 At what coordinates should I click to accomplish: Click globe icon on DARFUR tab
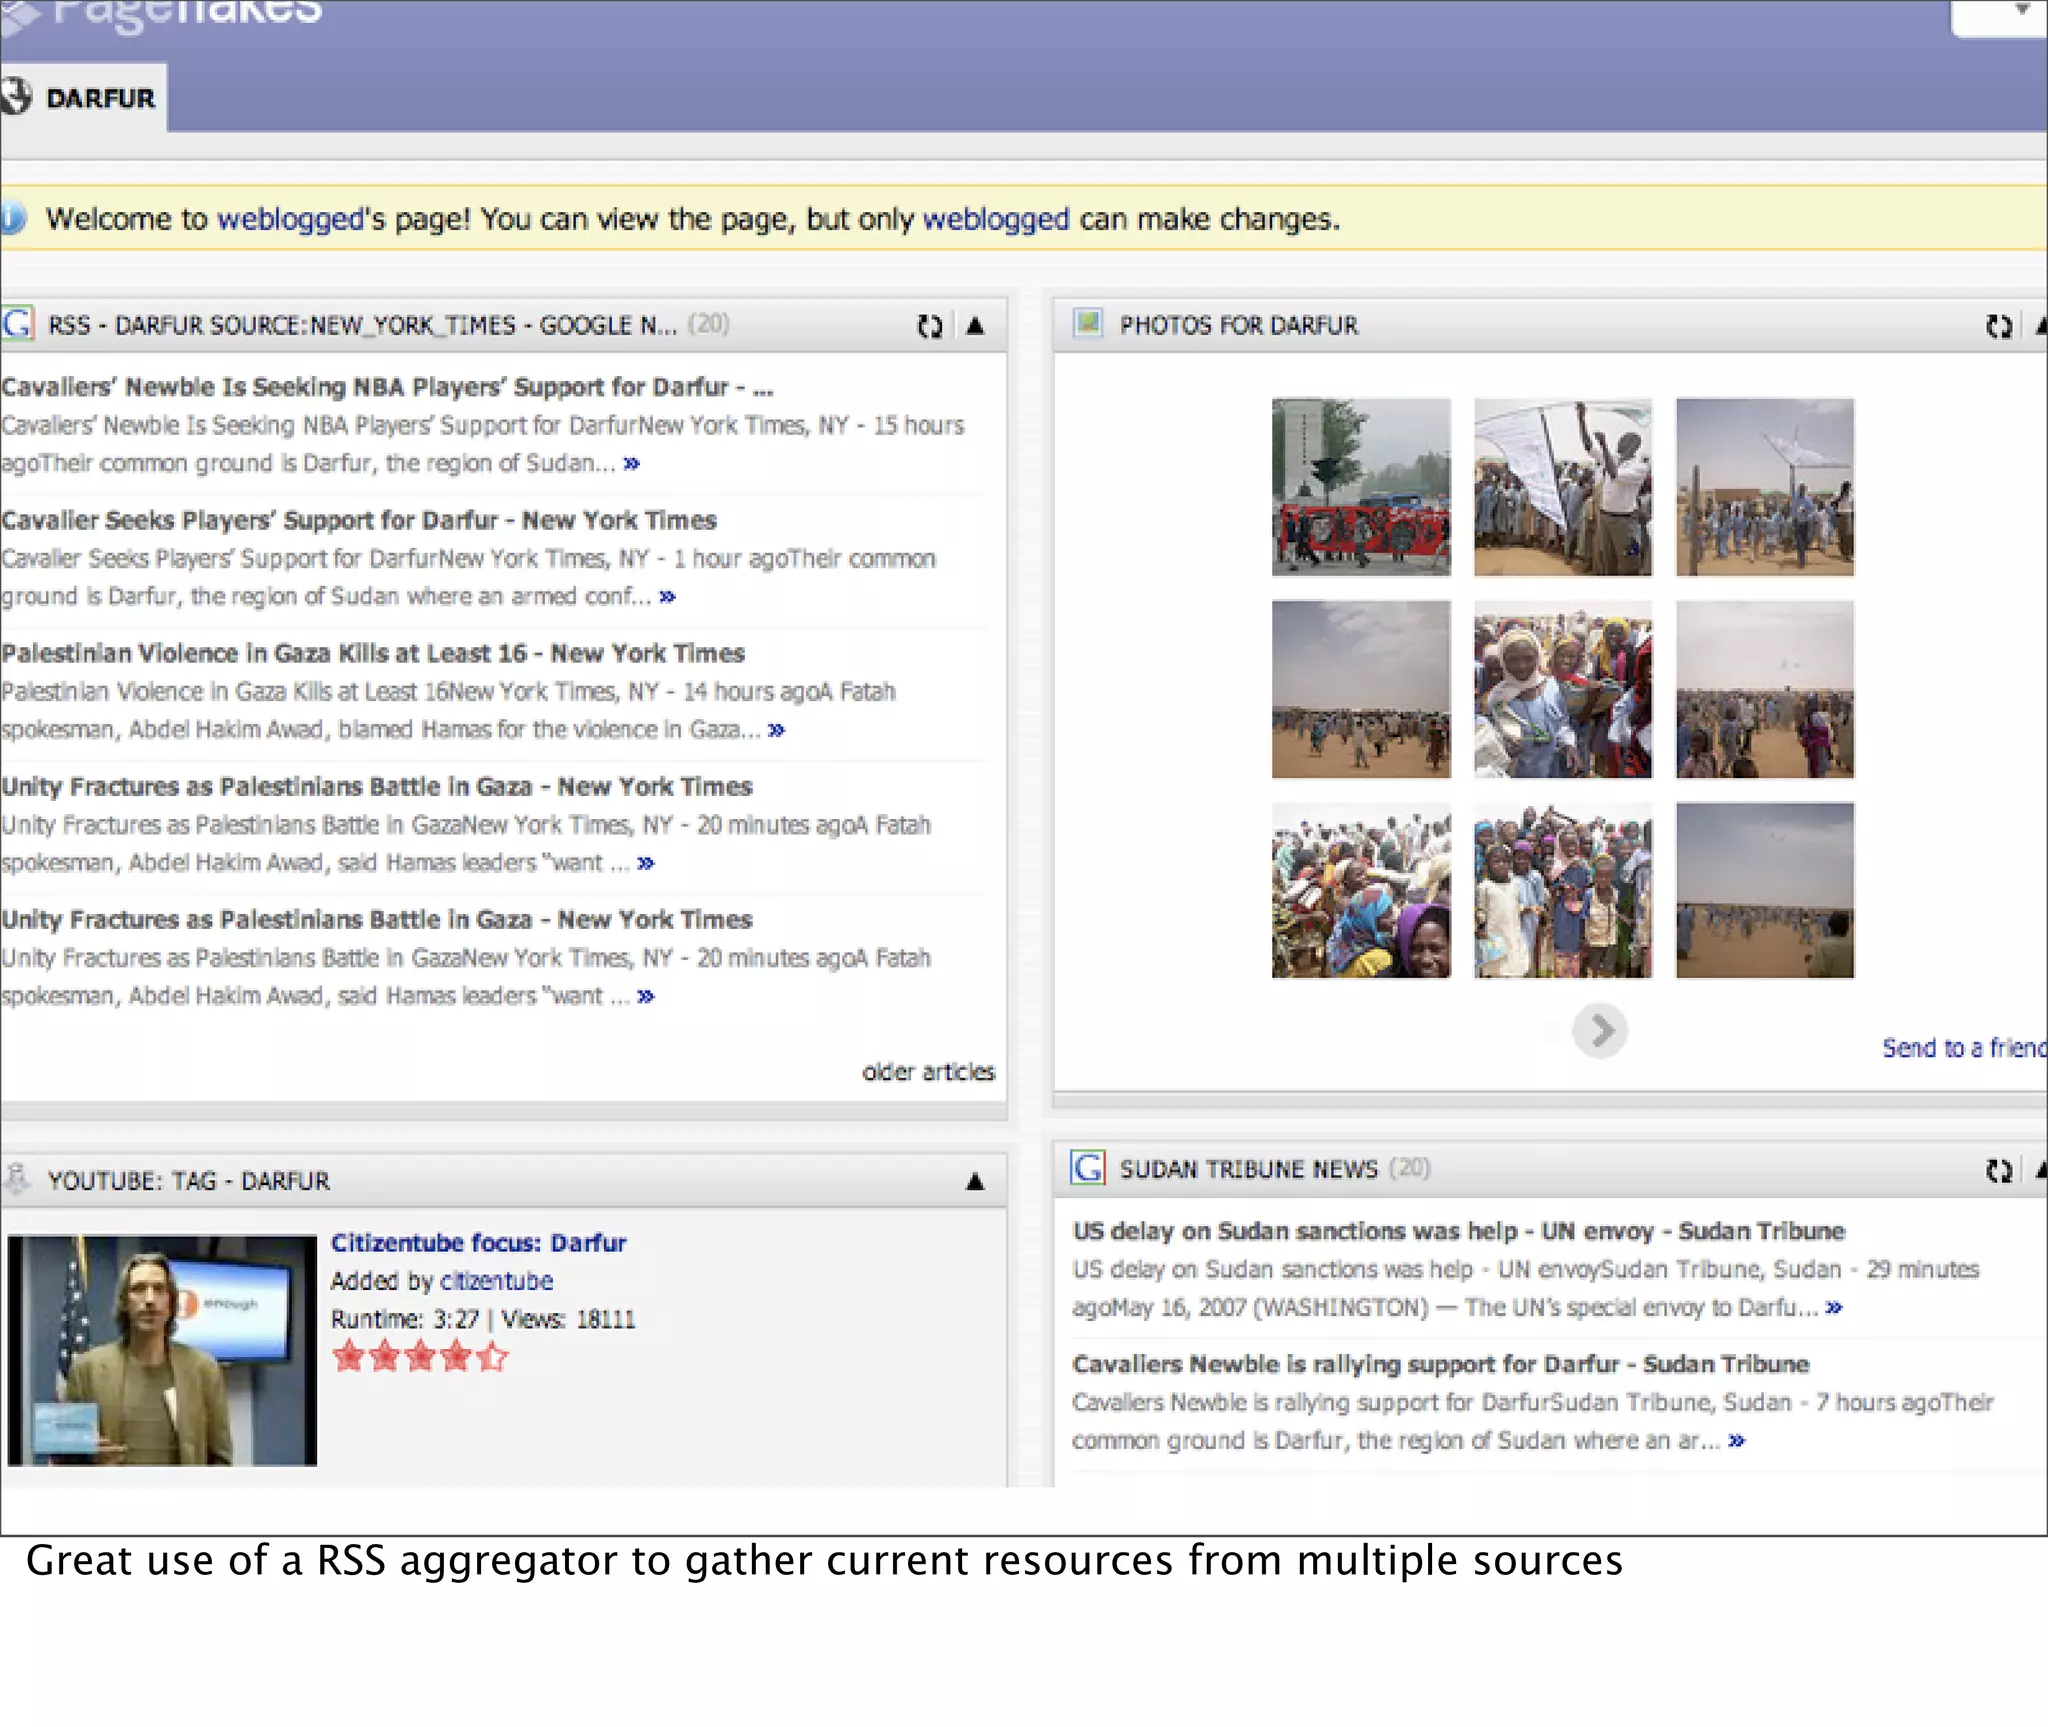[x=16, y=98]
